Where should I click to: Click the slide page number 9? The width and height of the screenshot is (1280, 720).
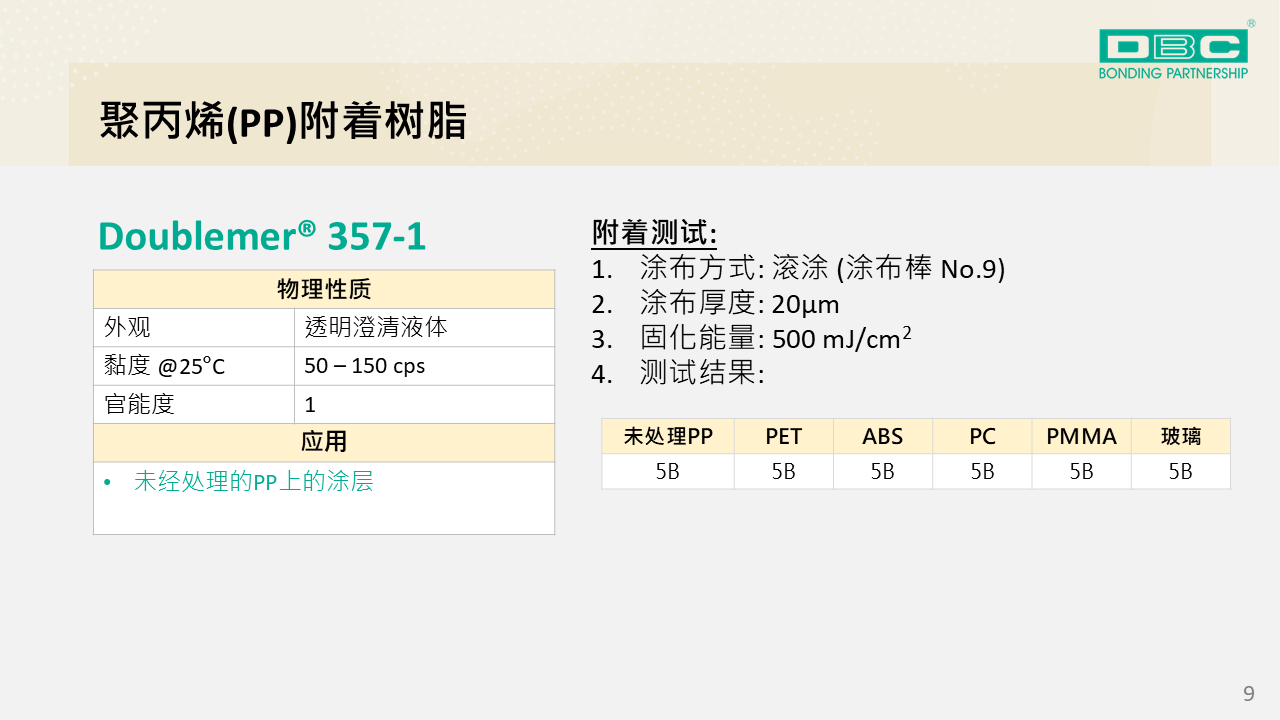pos(1248,693)
